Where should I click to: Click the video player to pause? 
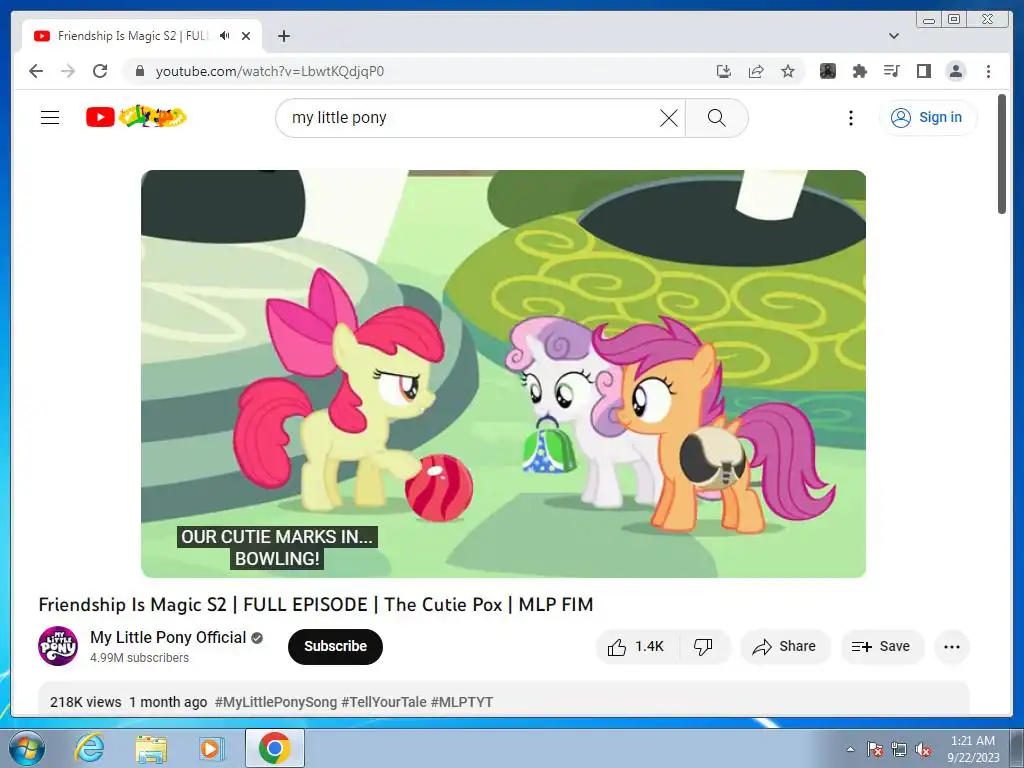[503, 374]
